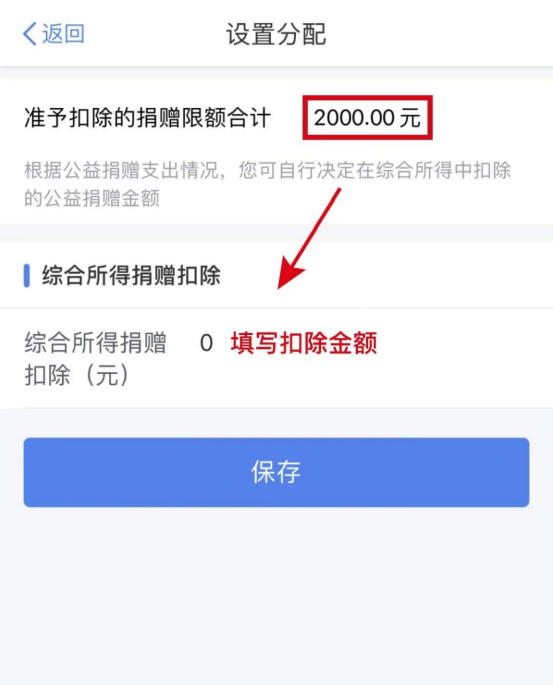Go back via the 返回 link
Image resolution: width=553 pixels, height=685 pixels.
pos(63,34)
